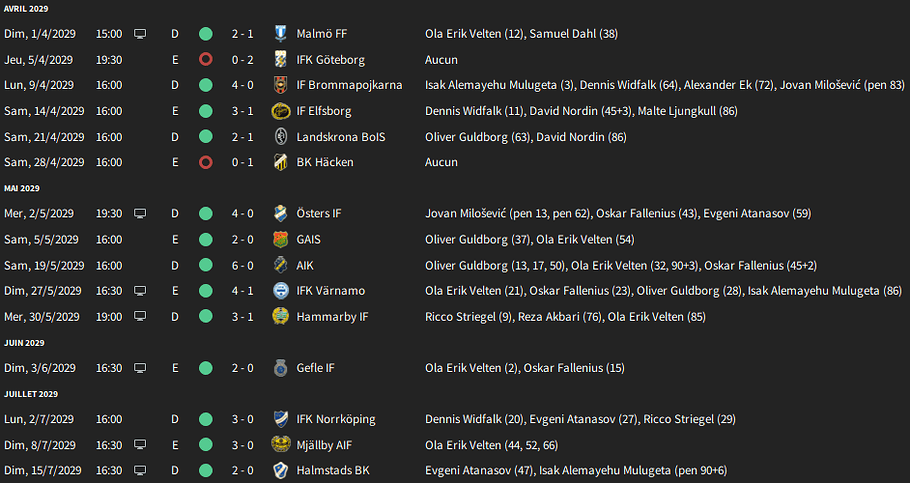The height and width of the screenshot is (483, 910).
Task: Select the Halmstads BK fixture row date
Action: click(40, 471)
